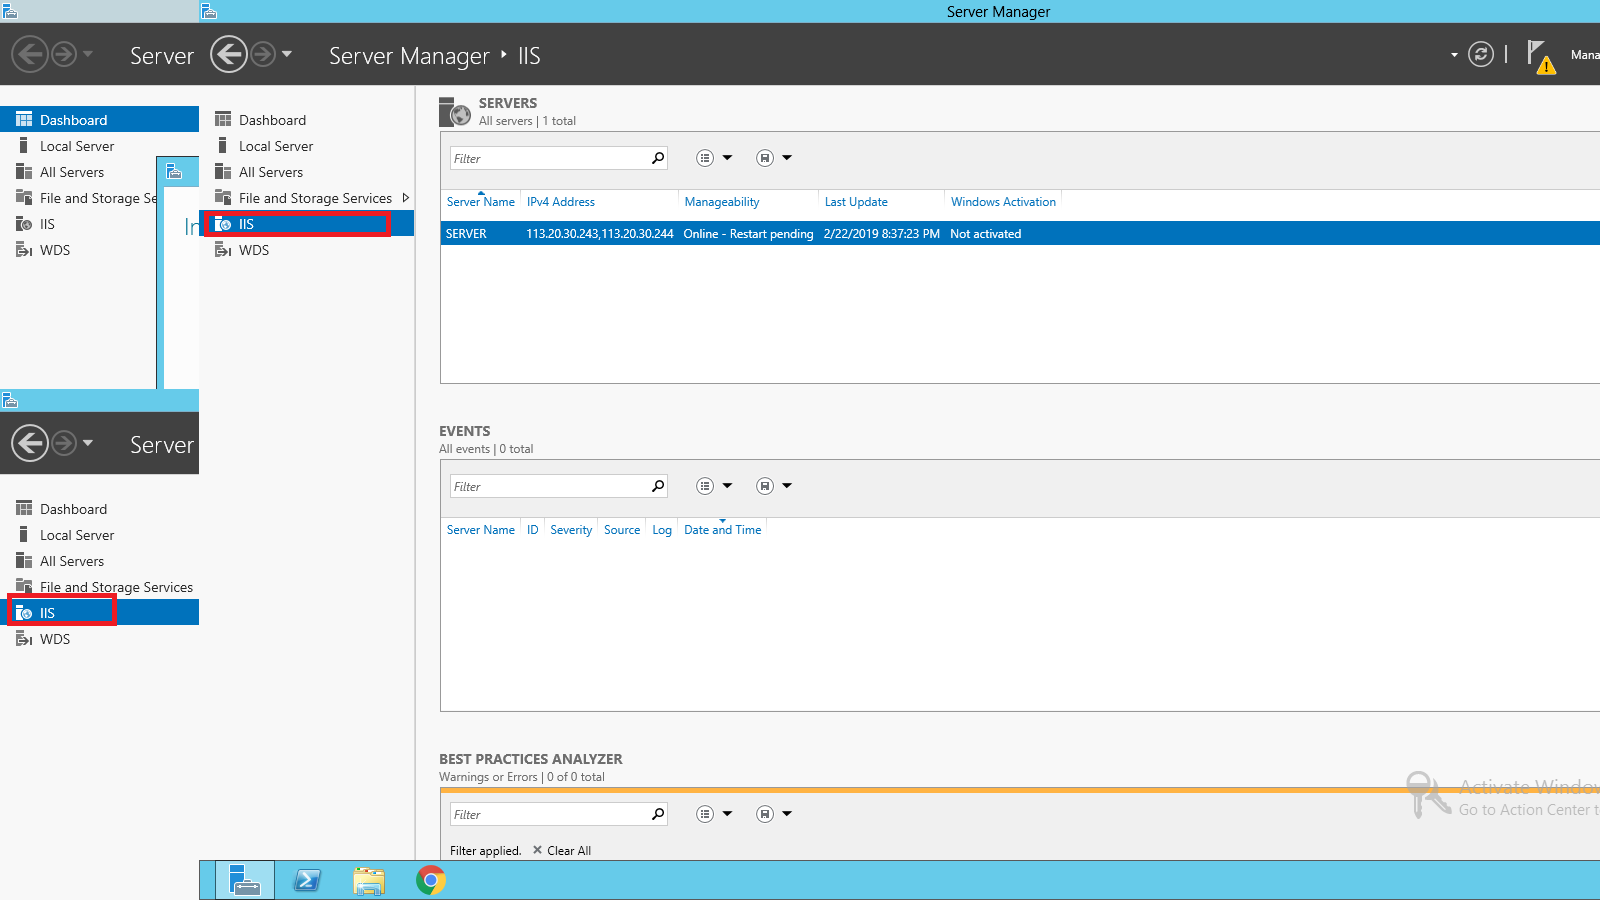The height and width of the screenshot is (900, 1600).
Task: Click the search magnifier in Events filter
Action: (x=658, y=486)
